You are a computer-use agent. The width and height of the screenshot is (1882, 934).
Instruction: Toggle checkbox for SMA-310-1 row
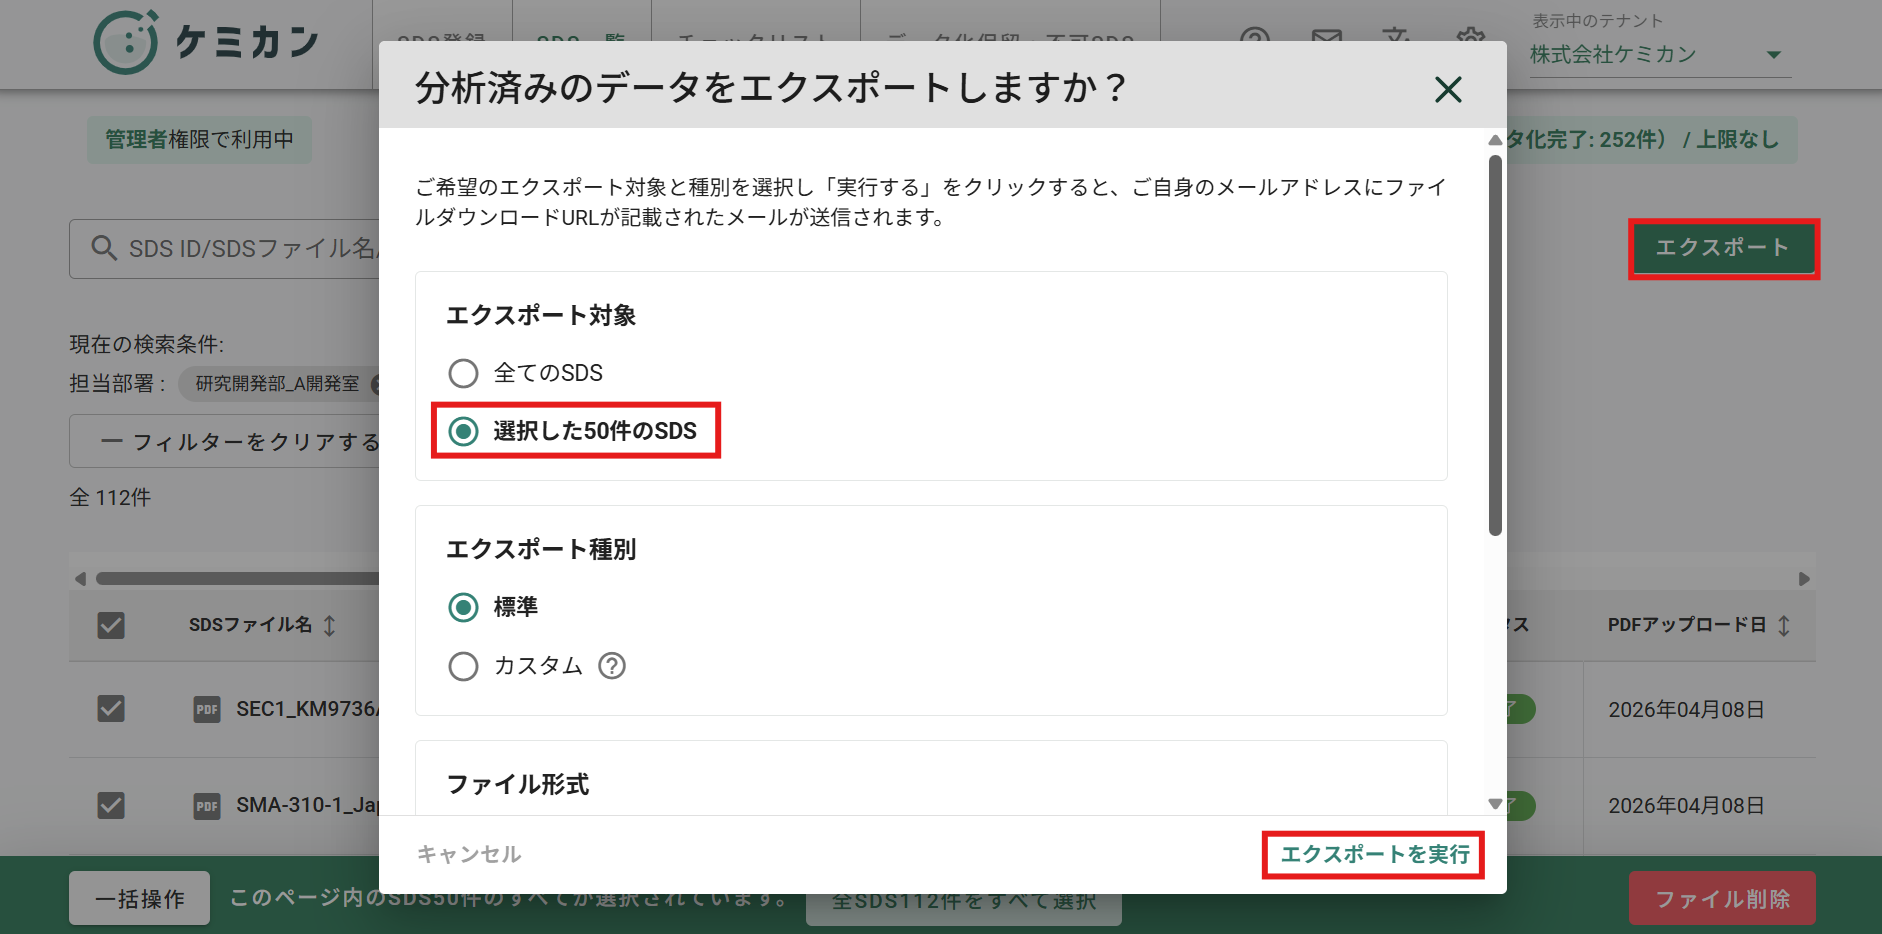tap(111, 805)
